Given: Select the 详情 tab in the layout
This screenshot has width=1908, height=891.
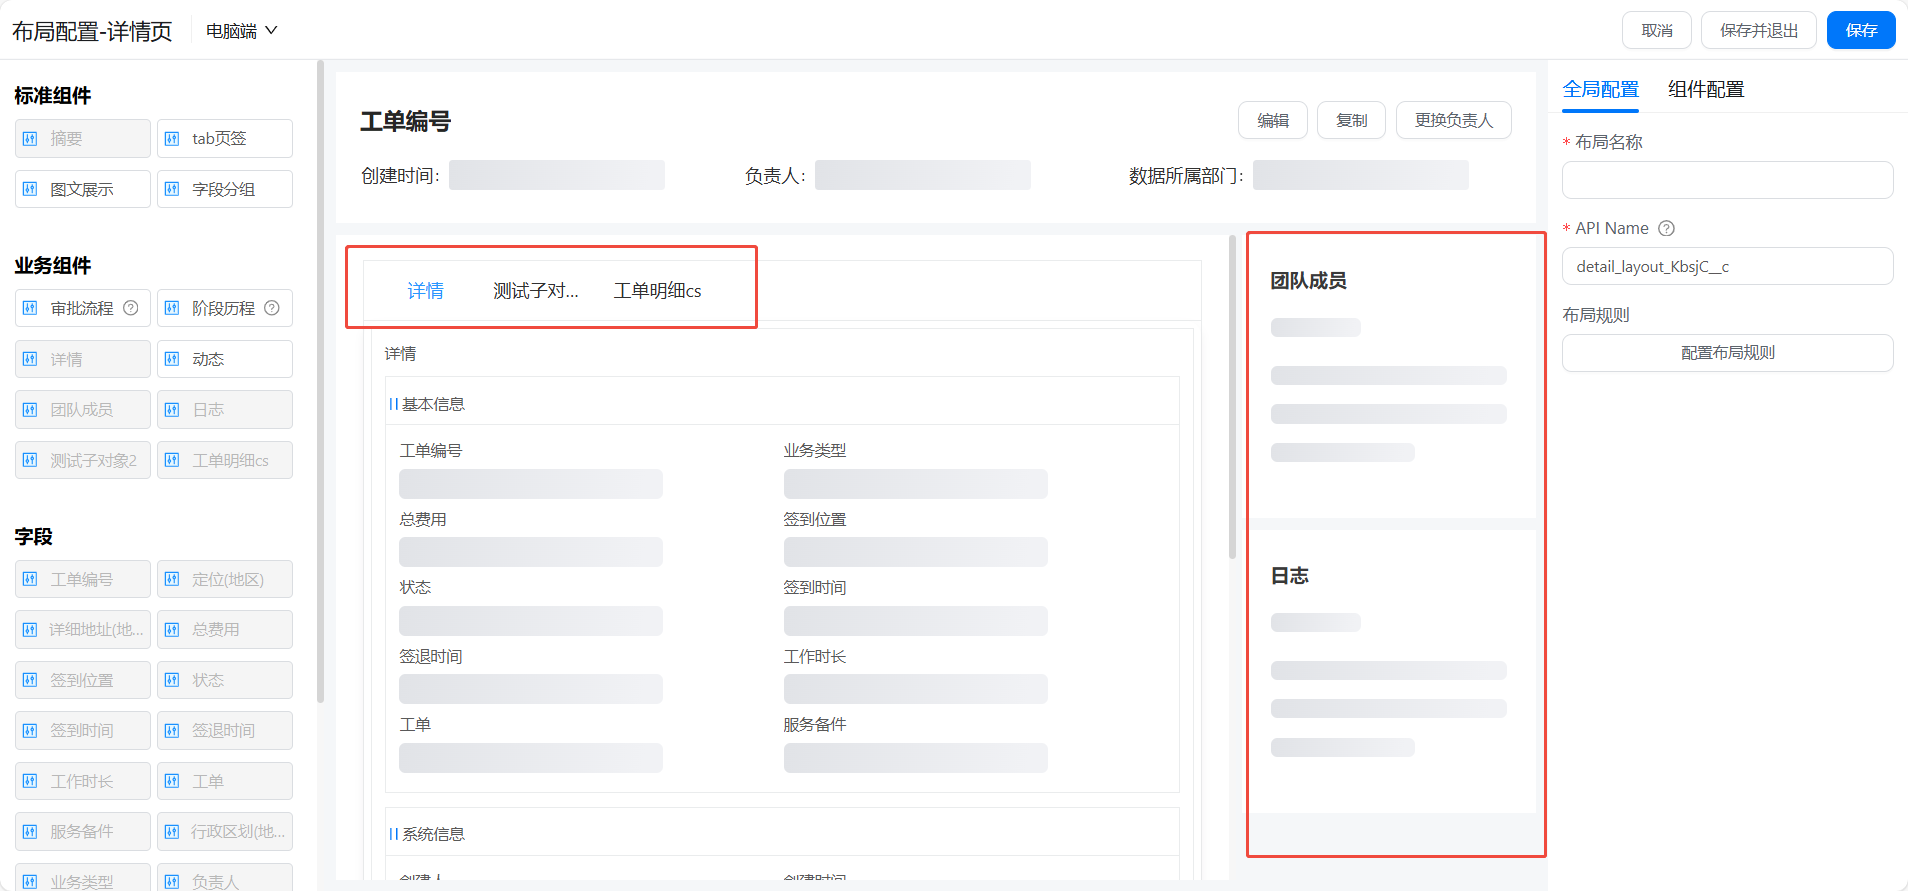Looking at the screenshot, I should coord(425,291).
